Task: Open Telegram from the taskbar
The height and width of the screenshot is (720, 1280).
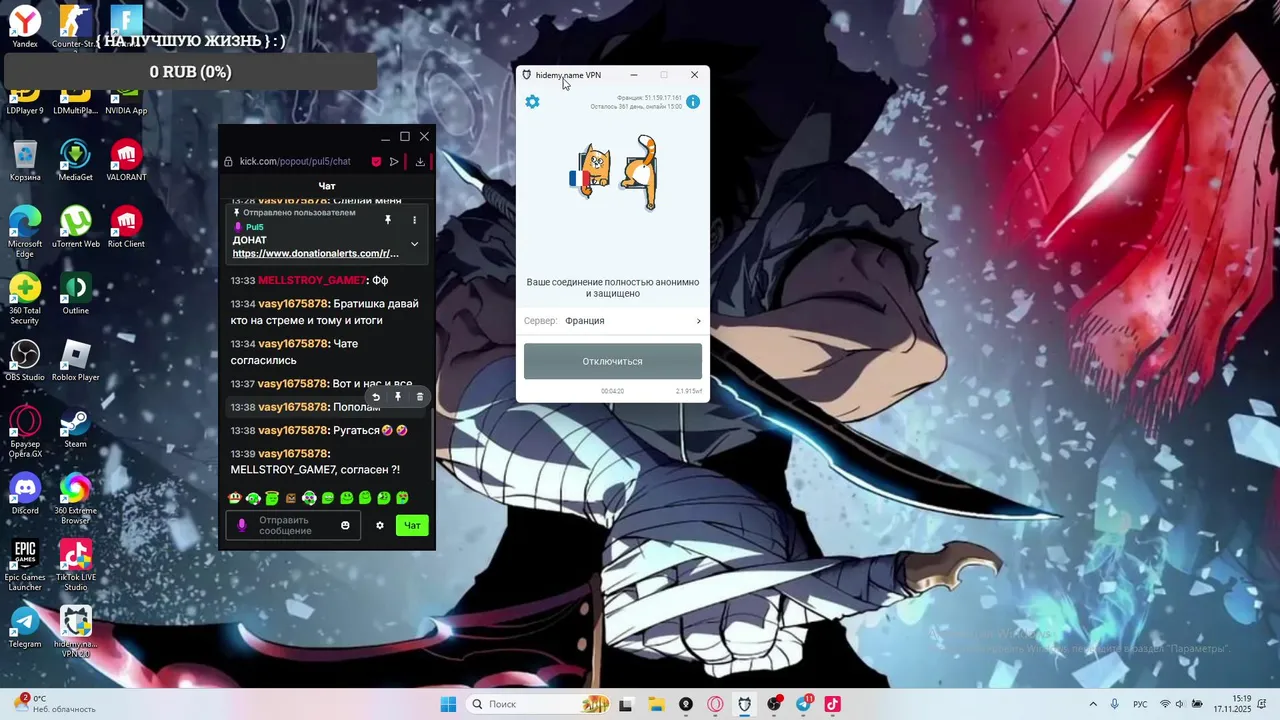Action: (x=804, y=704)
